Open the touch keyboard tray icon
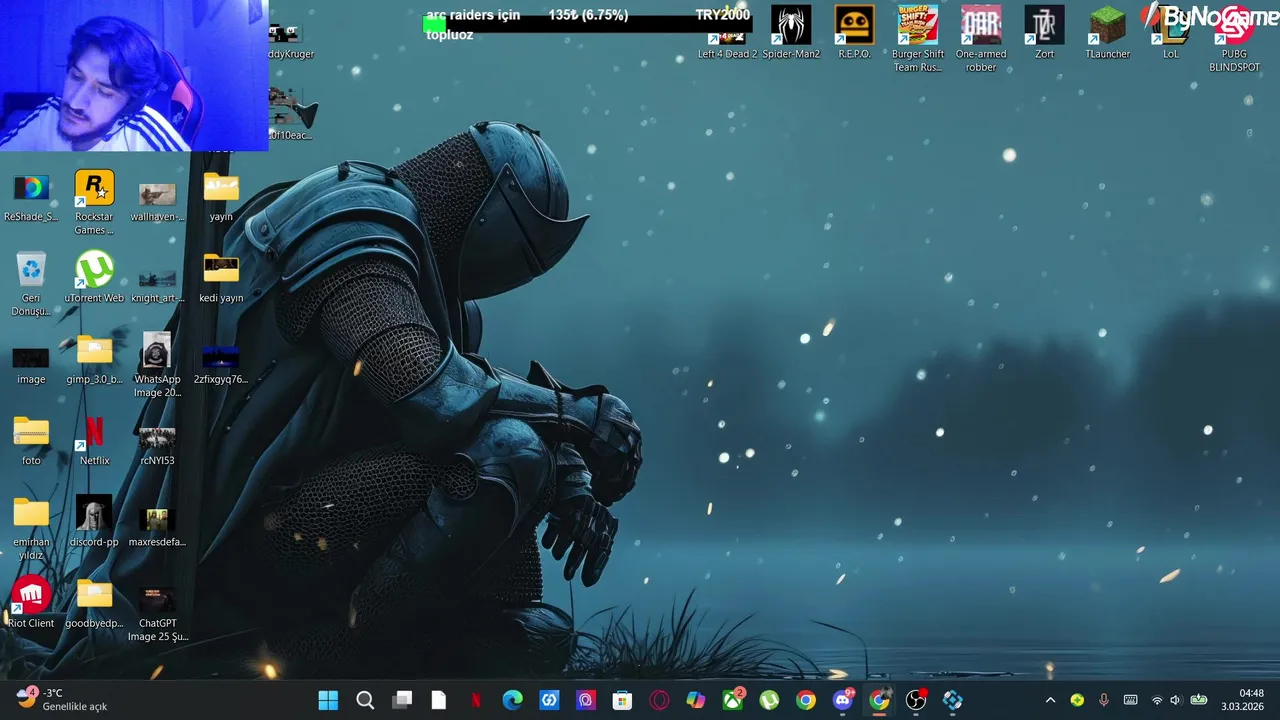The width and height of the screenshot is (1280, 720). point(1130,700)
